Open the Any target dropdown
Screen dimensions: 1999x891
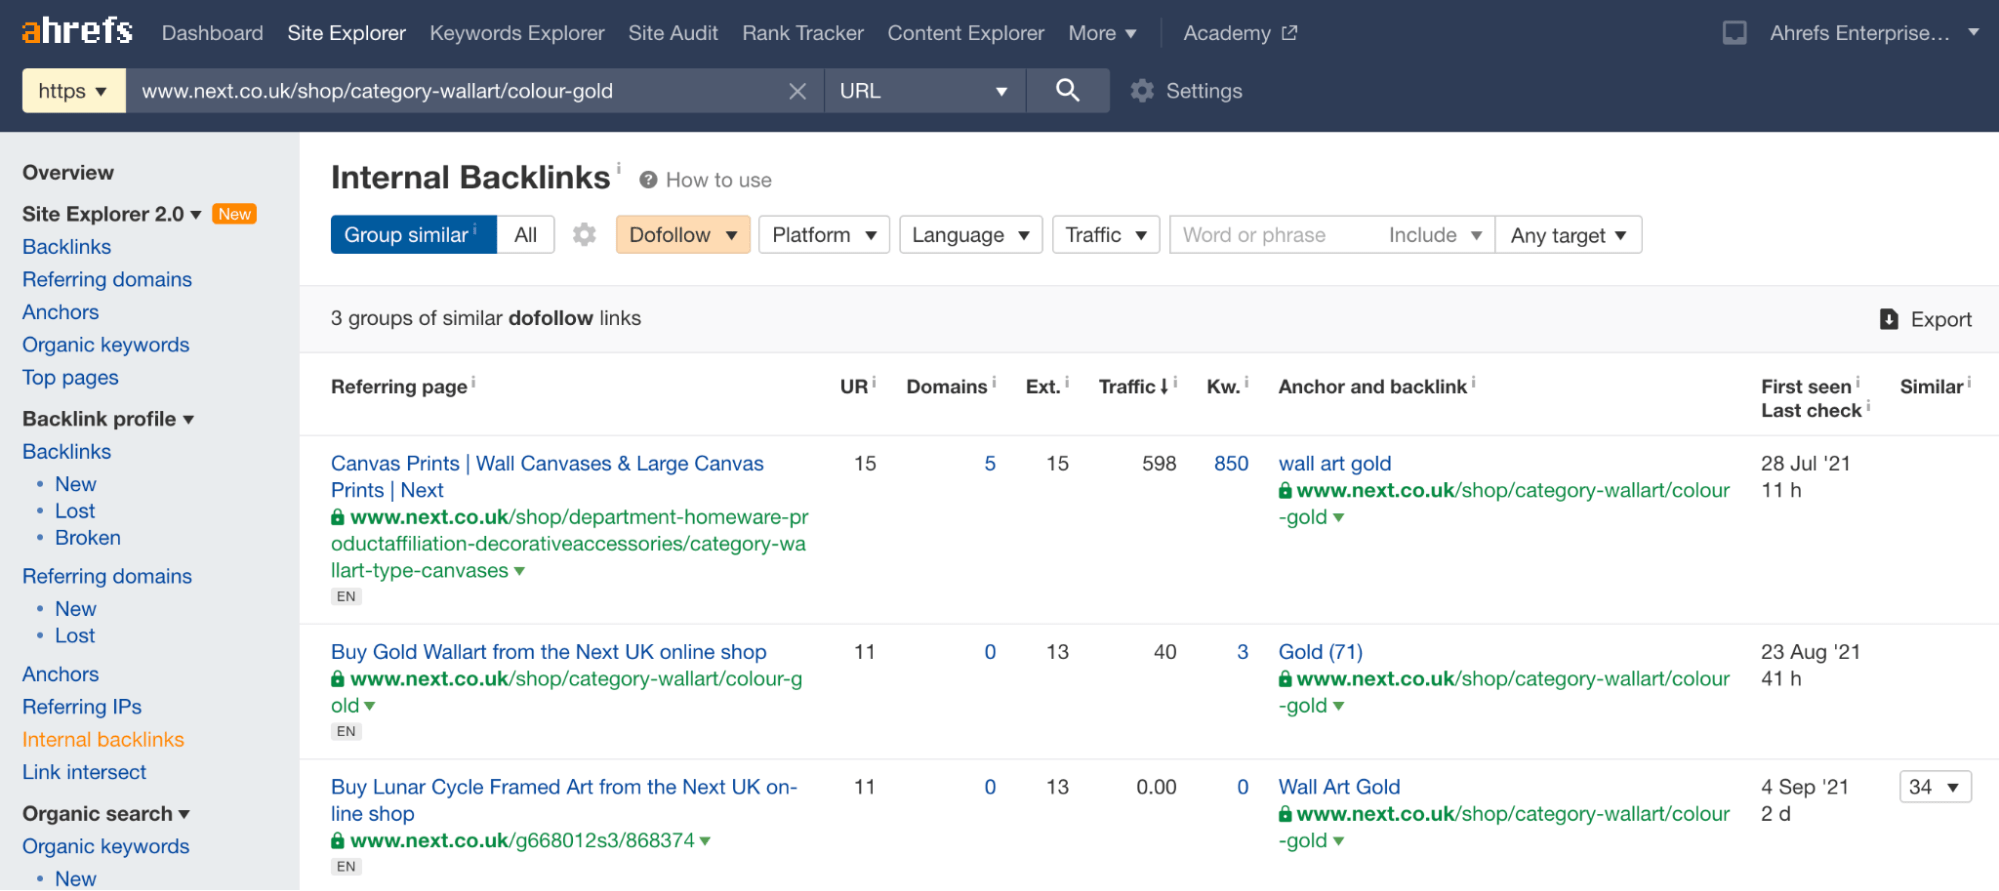pos(1567,235)
